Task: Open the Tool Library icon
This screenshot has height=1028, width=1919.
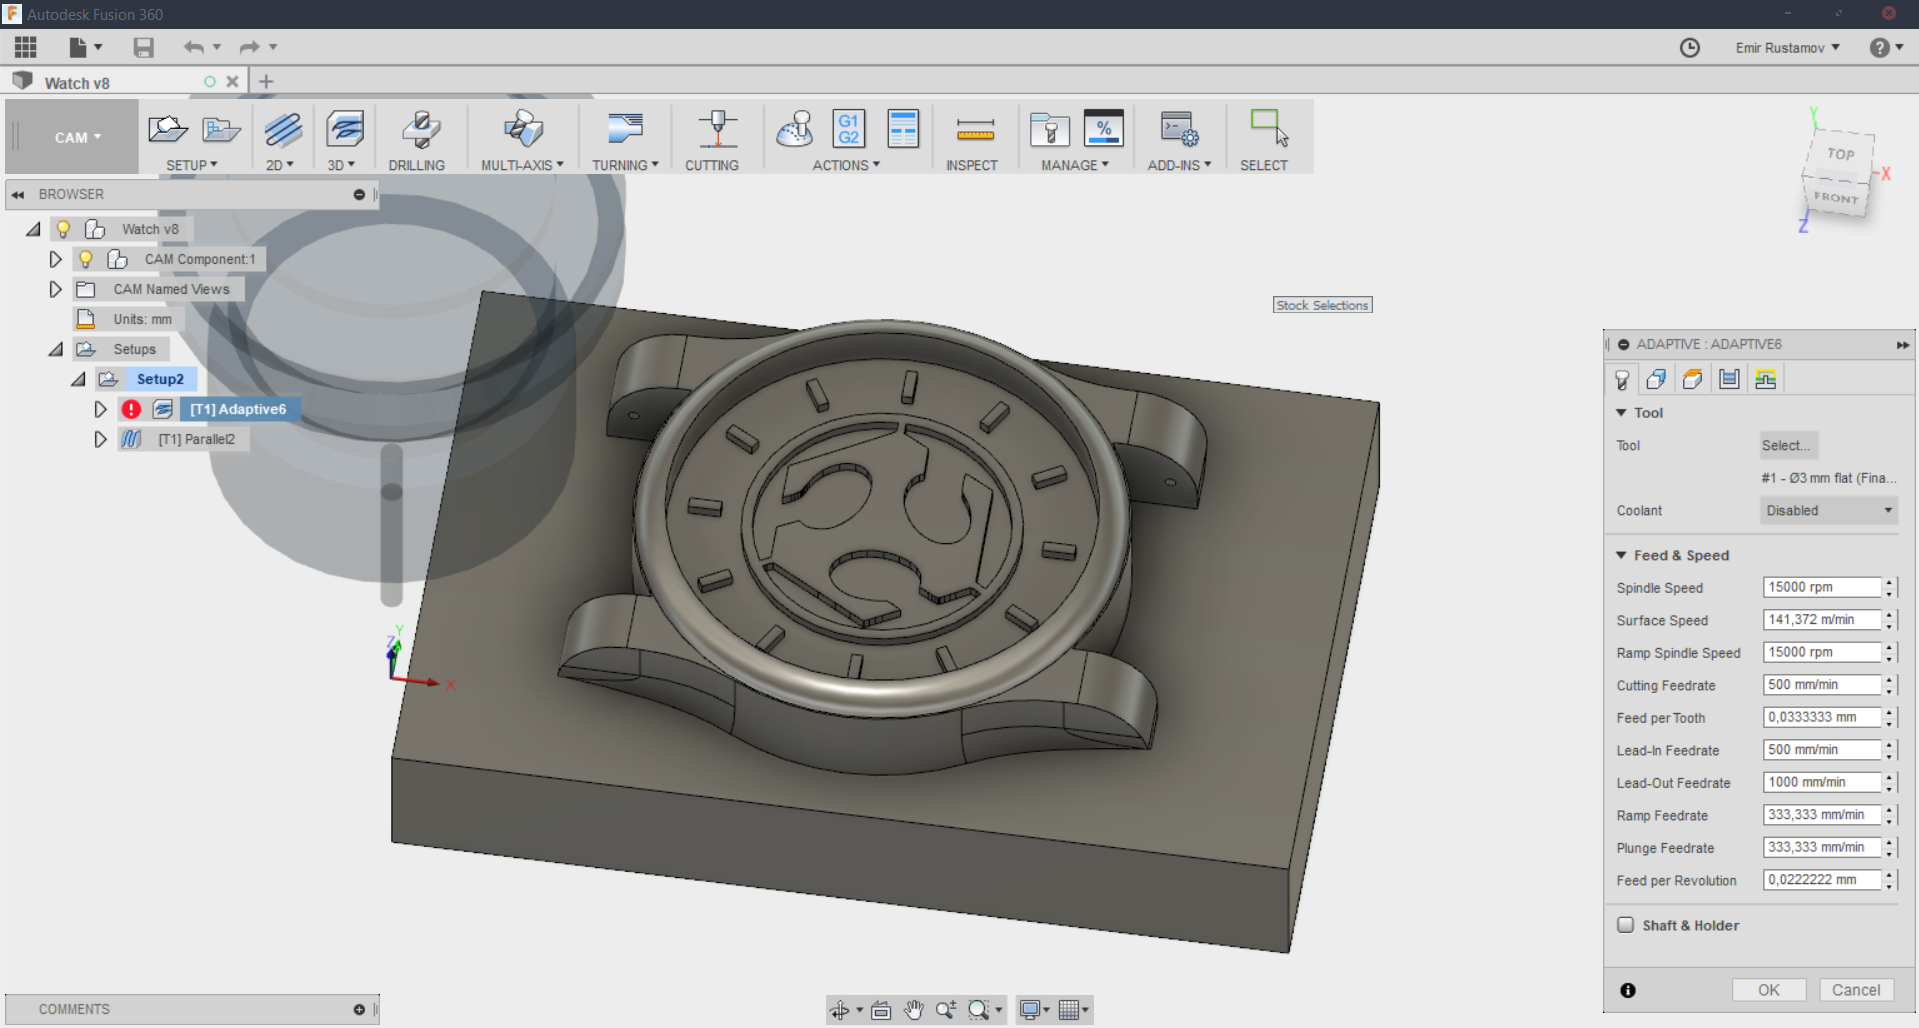Action: tap(1050, 129)
